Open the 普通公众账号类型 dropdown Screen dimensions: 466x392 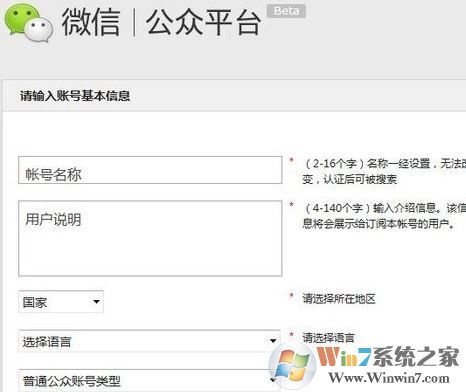click(149, 380)
